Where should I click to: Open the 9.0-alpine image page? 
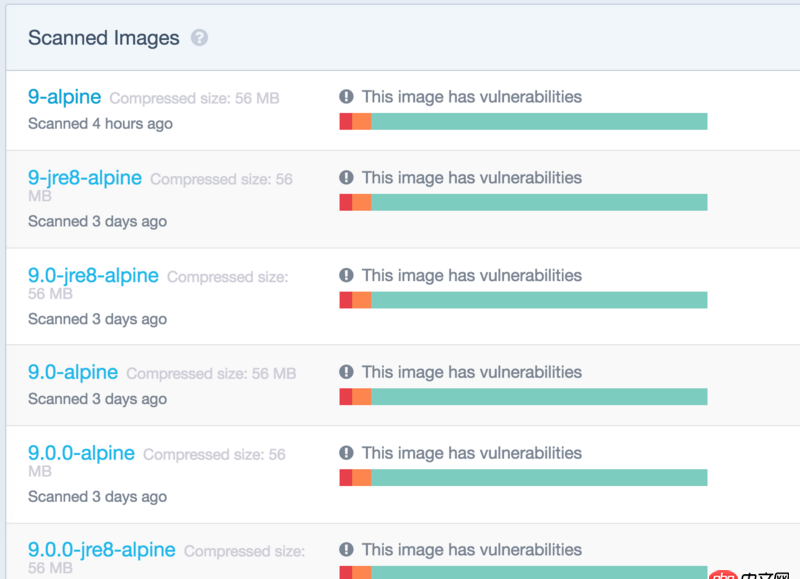coord(72,372)
